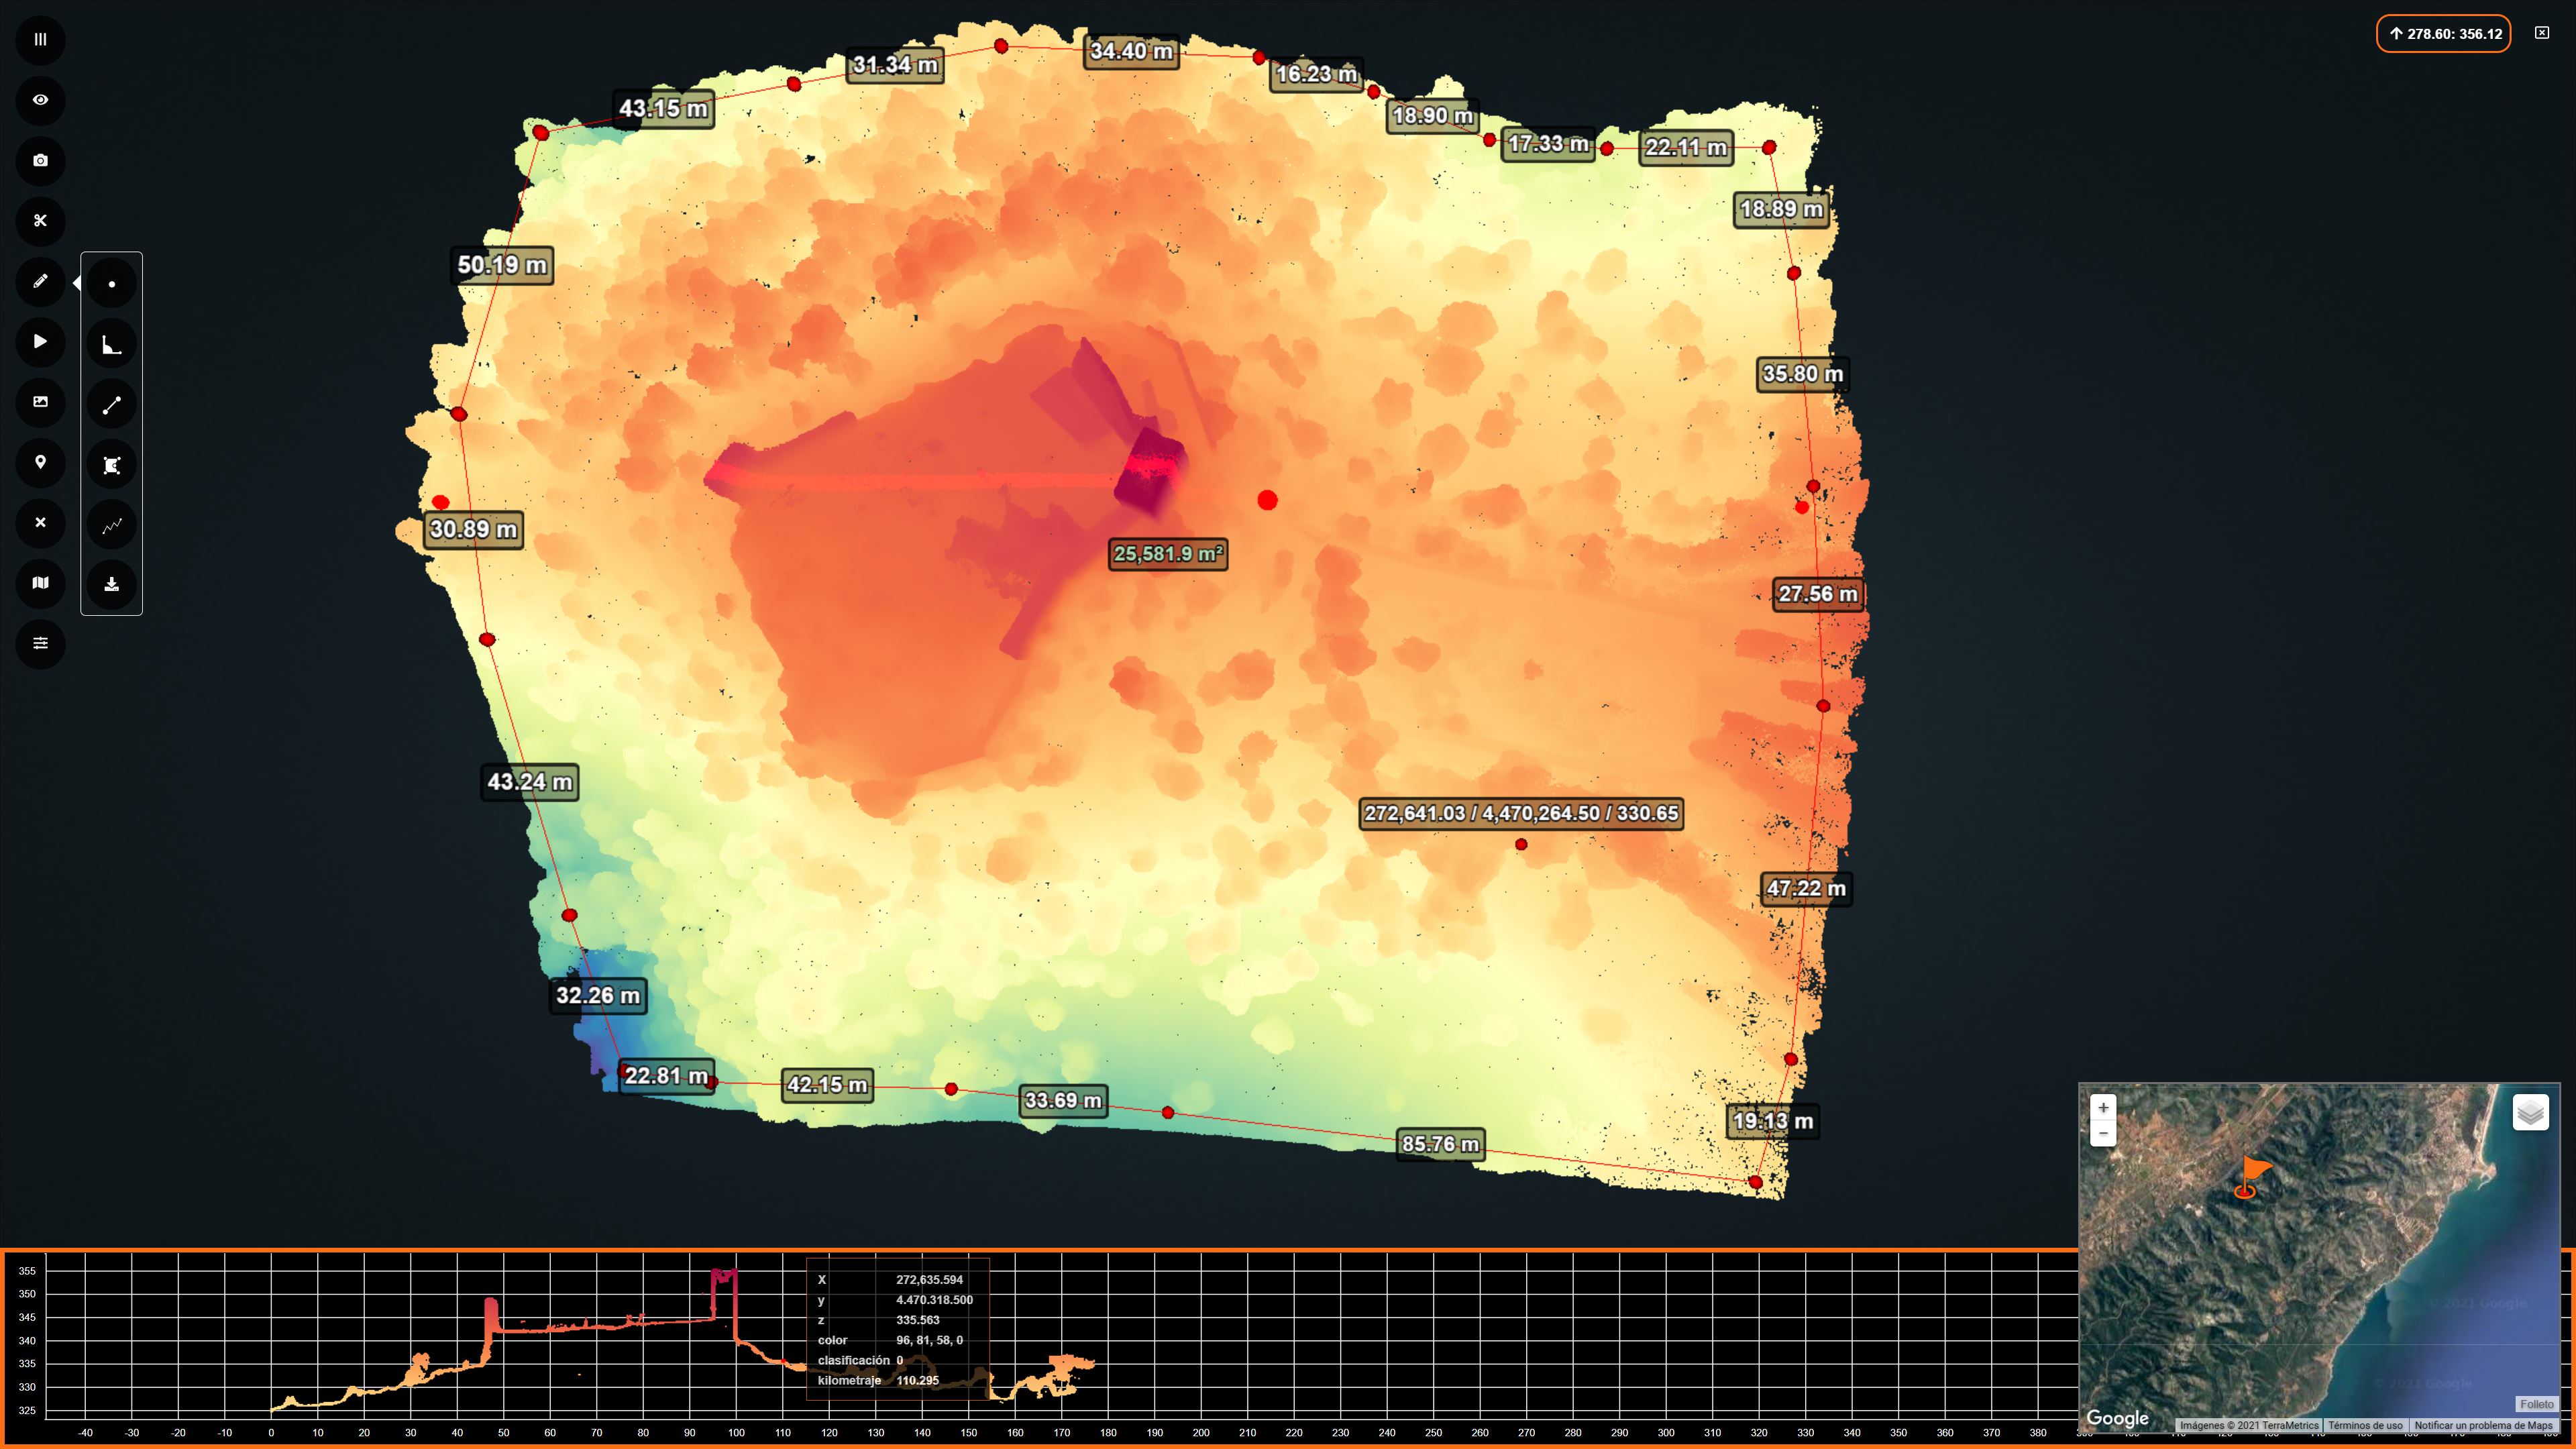
Task: Toggle the folded map icon
Action: (x=40, y=583)
